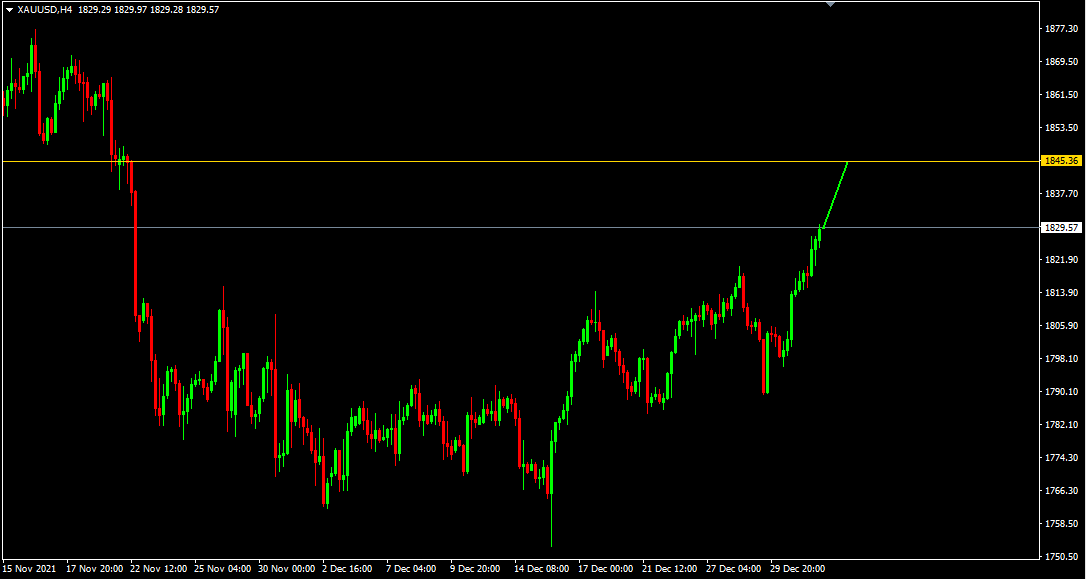Click the 1813.90 price axis label
The image size is (1086, 579).
[x=1062, y=292]
